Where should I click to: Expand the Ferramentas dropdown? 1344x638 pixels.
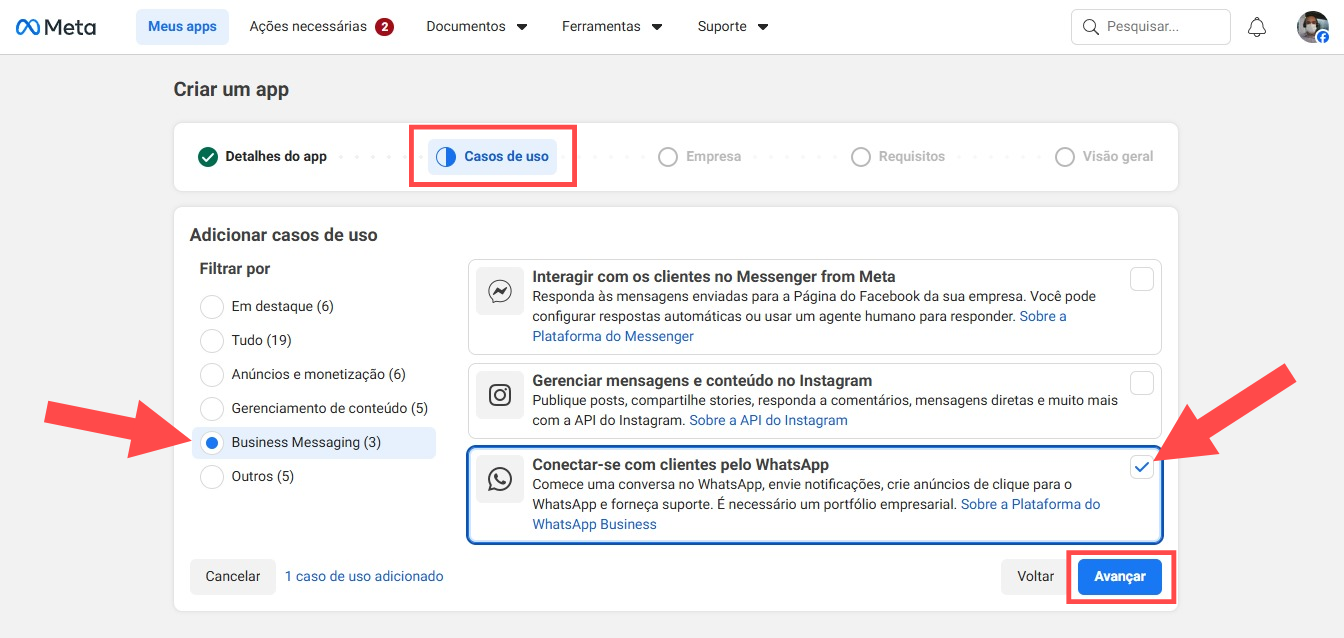612,27
